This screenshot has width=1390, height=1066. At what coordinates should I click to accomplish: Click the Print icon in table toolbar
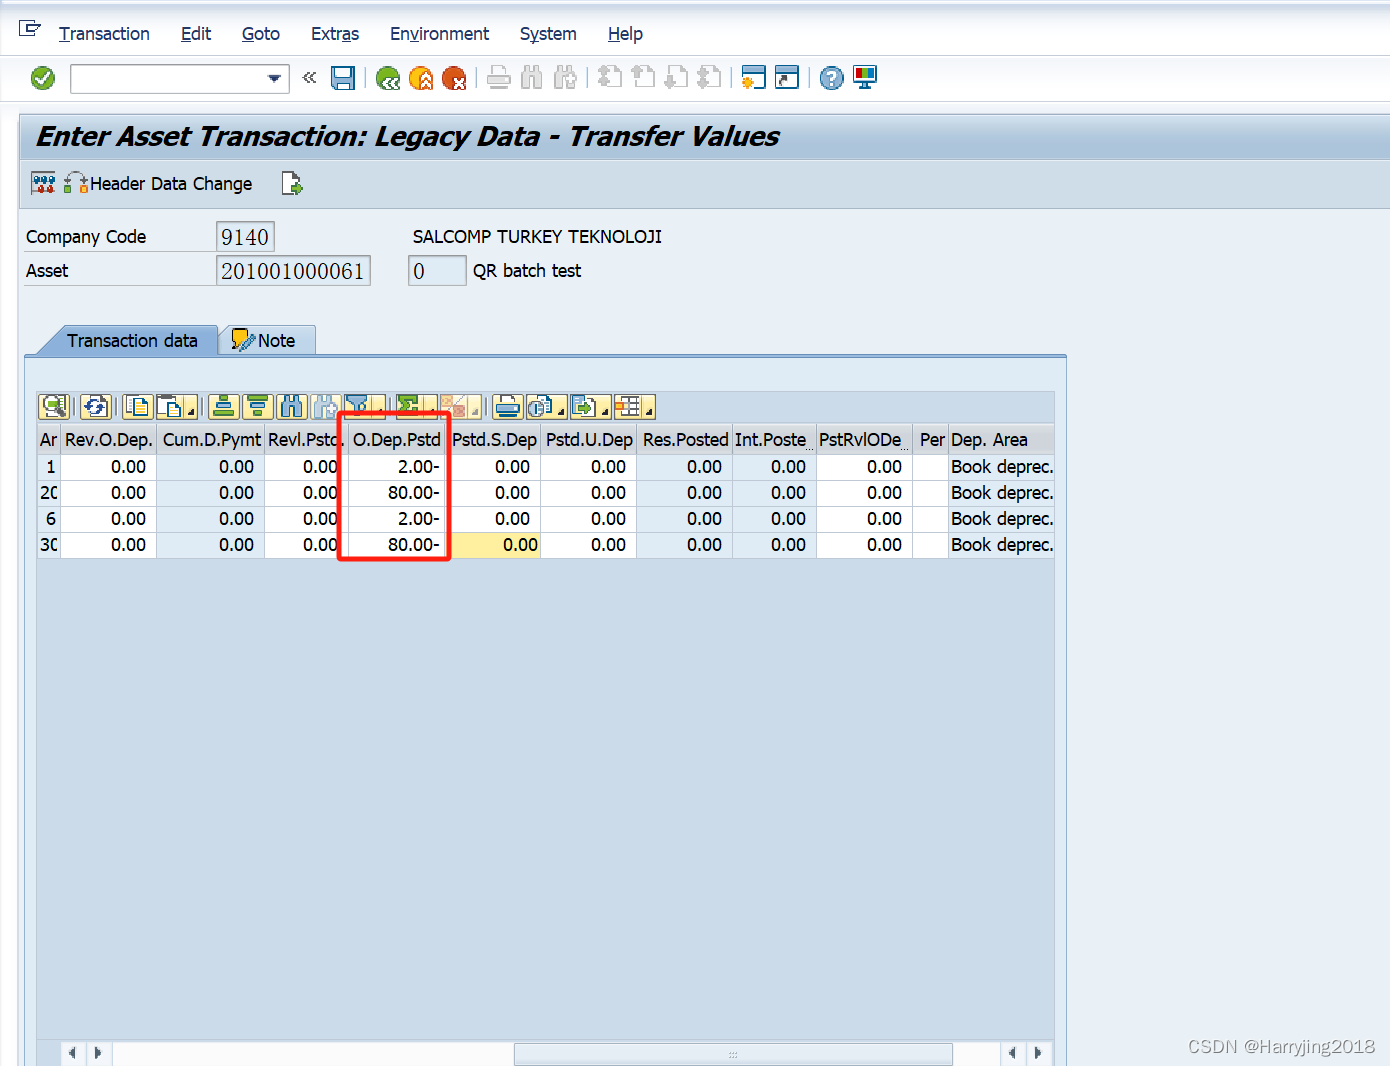pyautogui.click(x=507, y=406)
